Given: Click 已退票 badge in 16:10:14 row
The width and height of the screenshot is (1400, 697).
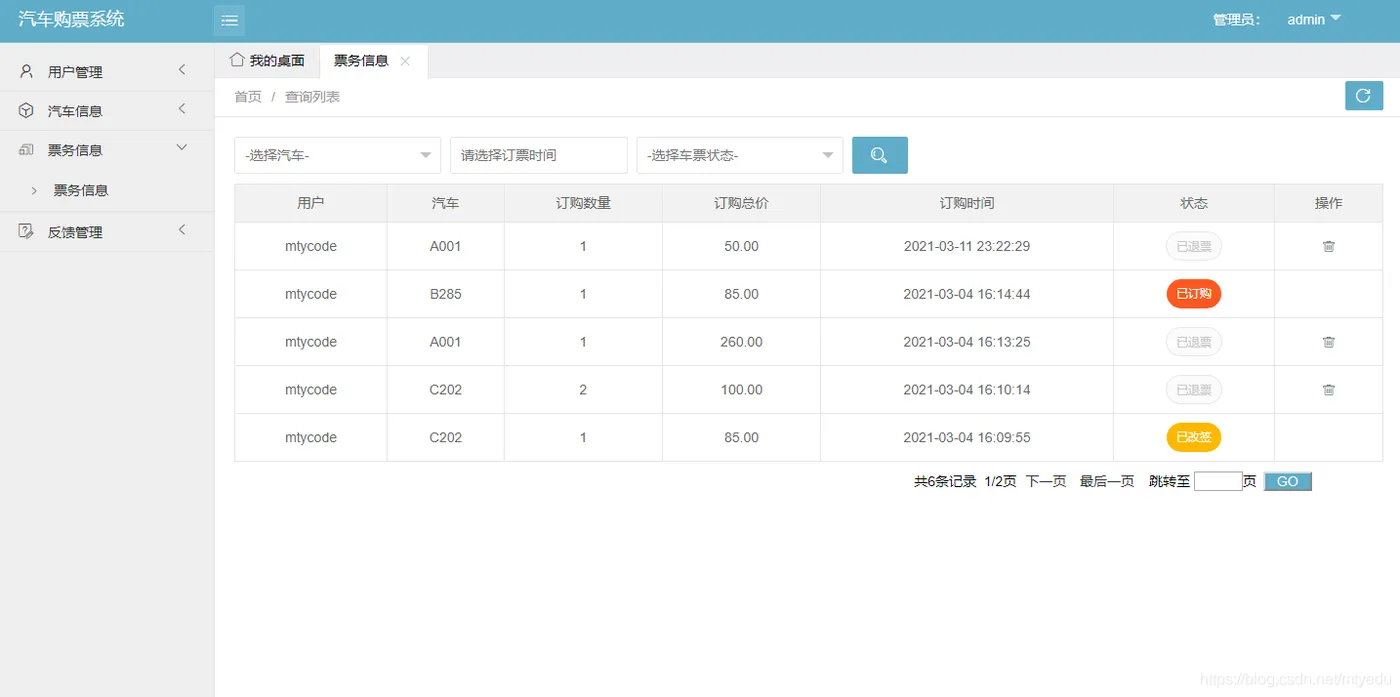Looking at the screenshot, I should click(1194, 390).
